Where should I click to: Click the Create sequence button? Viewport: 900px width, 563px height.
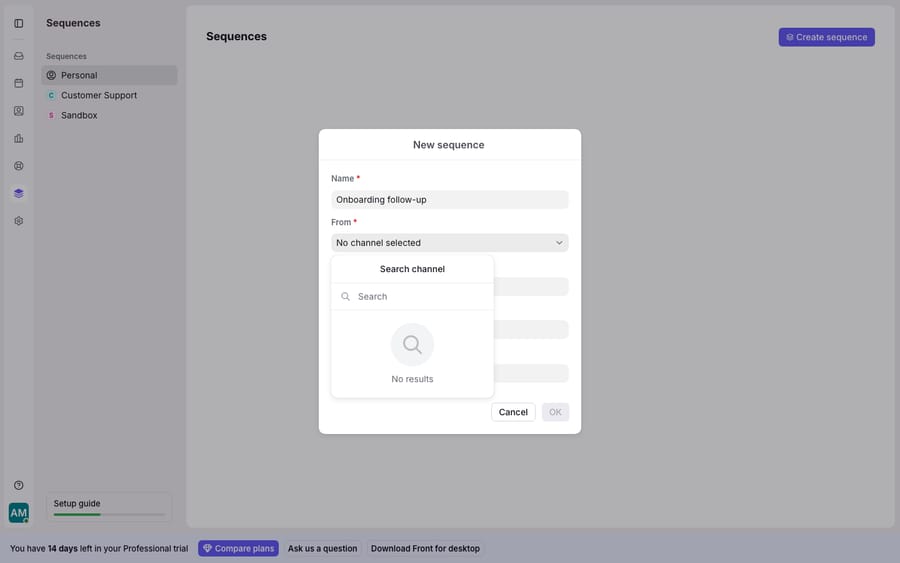tap(827, 37)
